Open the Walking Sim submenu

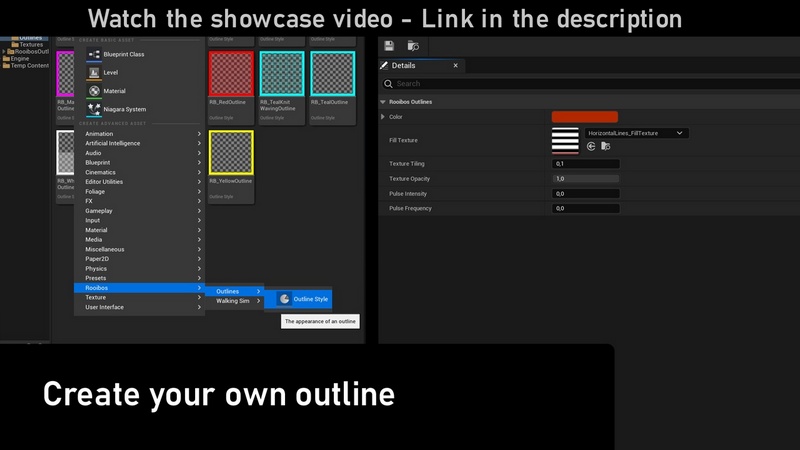point(234,301)
